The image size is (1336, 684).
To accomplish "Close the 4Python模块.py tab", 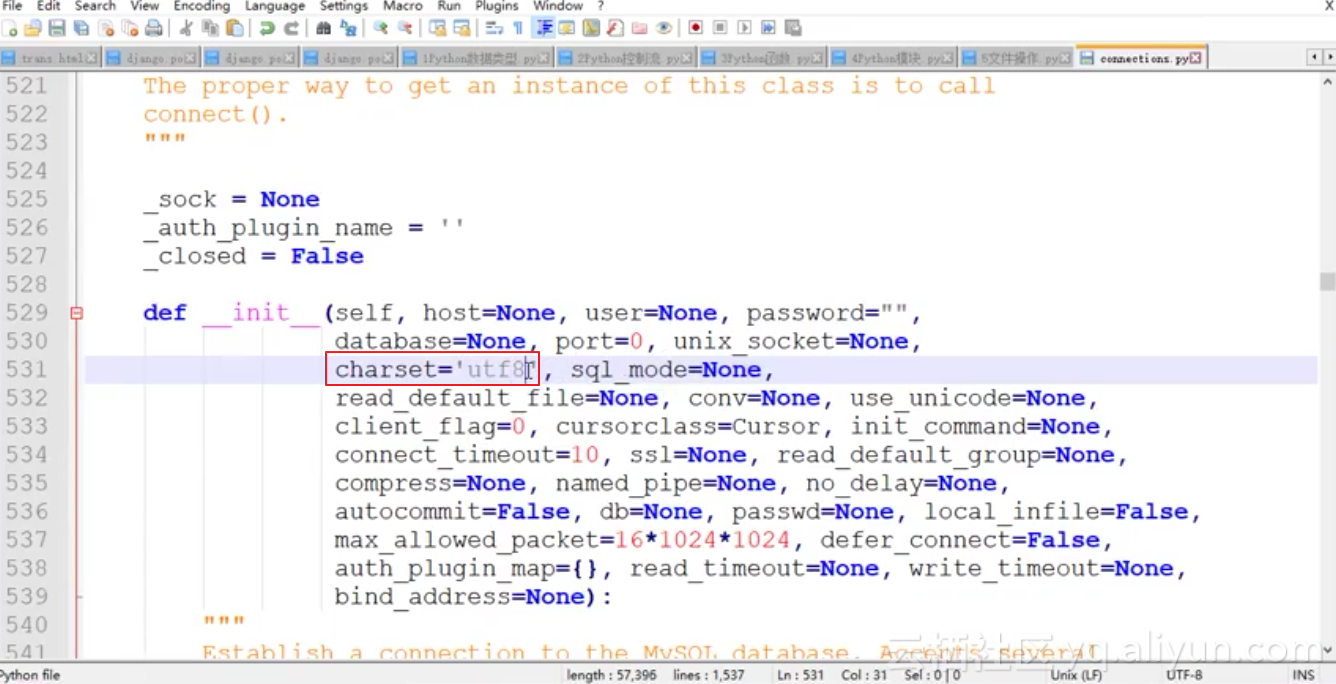I will [x=946, y=59].
